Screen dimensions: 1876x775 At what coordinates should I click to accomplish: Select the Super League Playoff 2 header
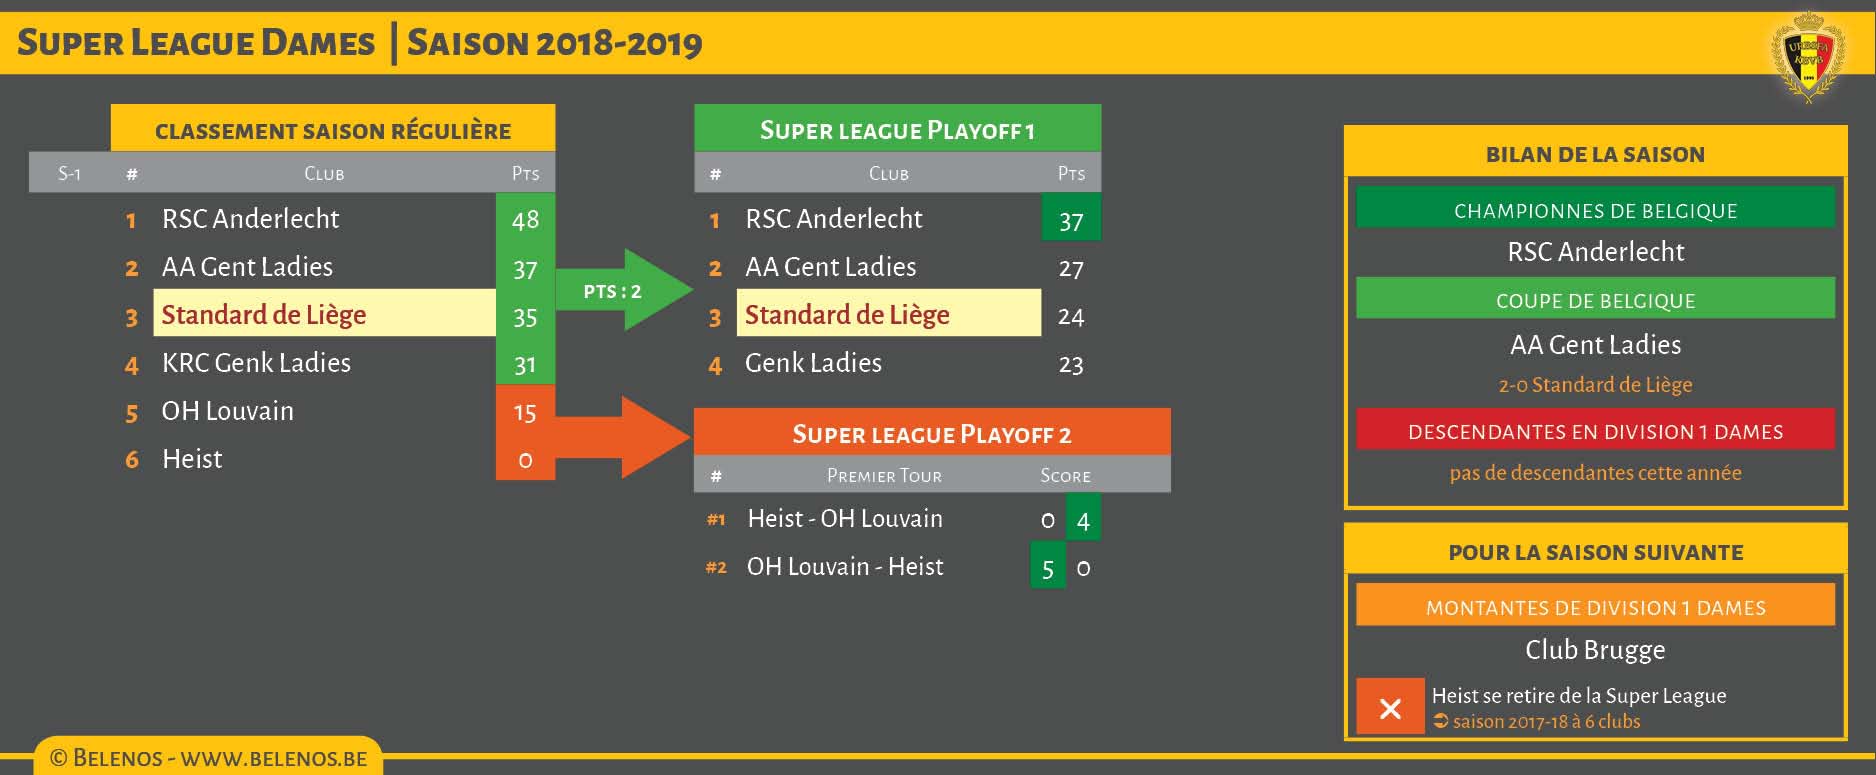pyautogui.click(x=931, y=433)
